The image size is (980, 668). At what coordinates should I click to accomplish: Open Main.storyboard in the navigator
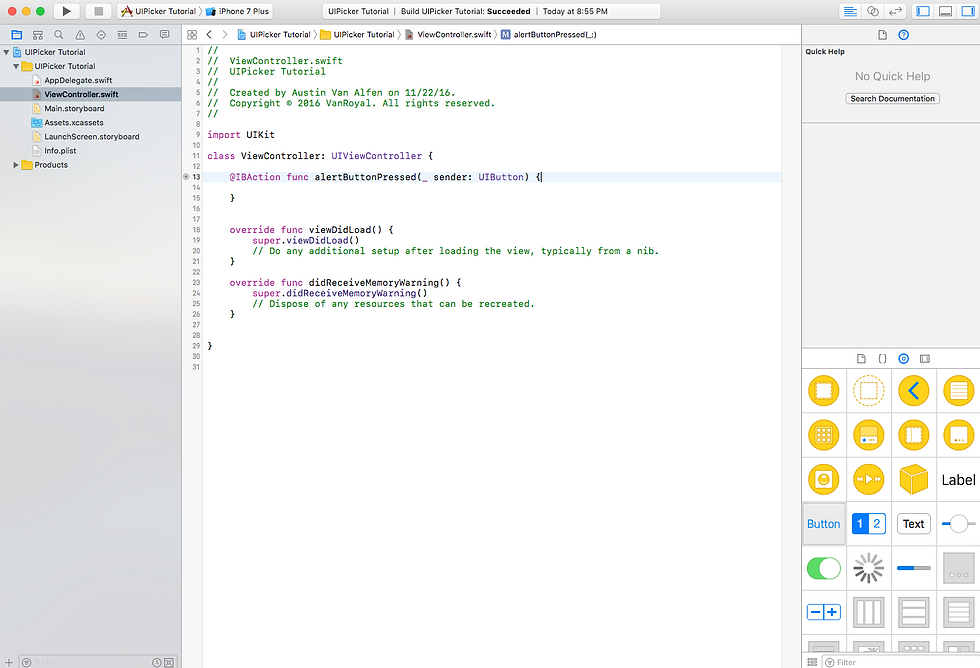(74, 109)
